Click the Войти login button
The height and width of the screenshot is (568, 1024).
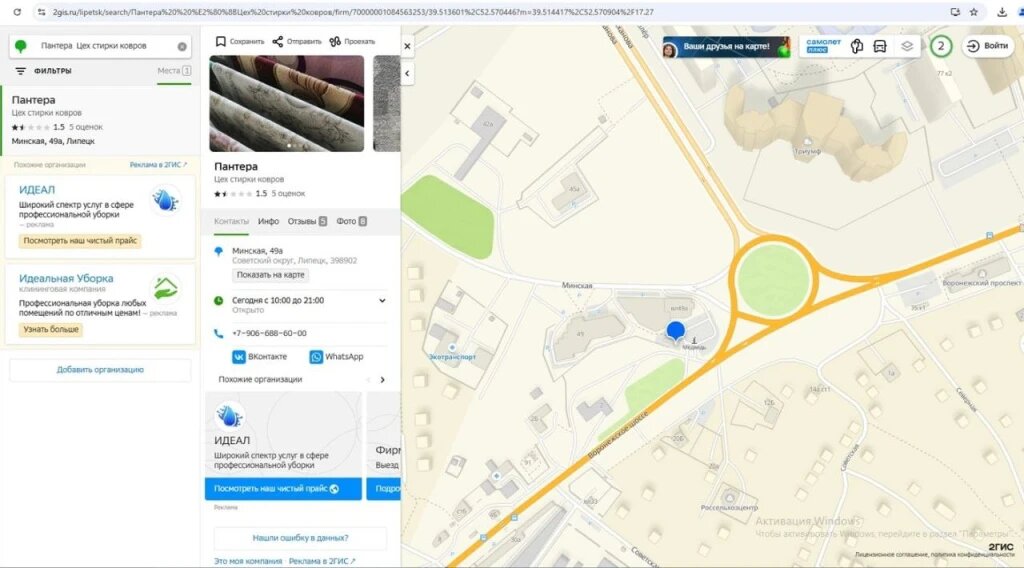pos(988,46)
